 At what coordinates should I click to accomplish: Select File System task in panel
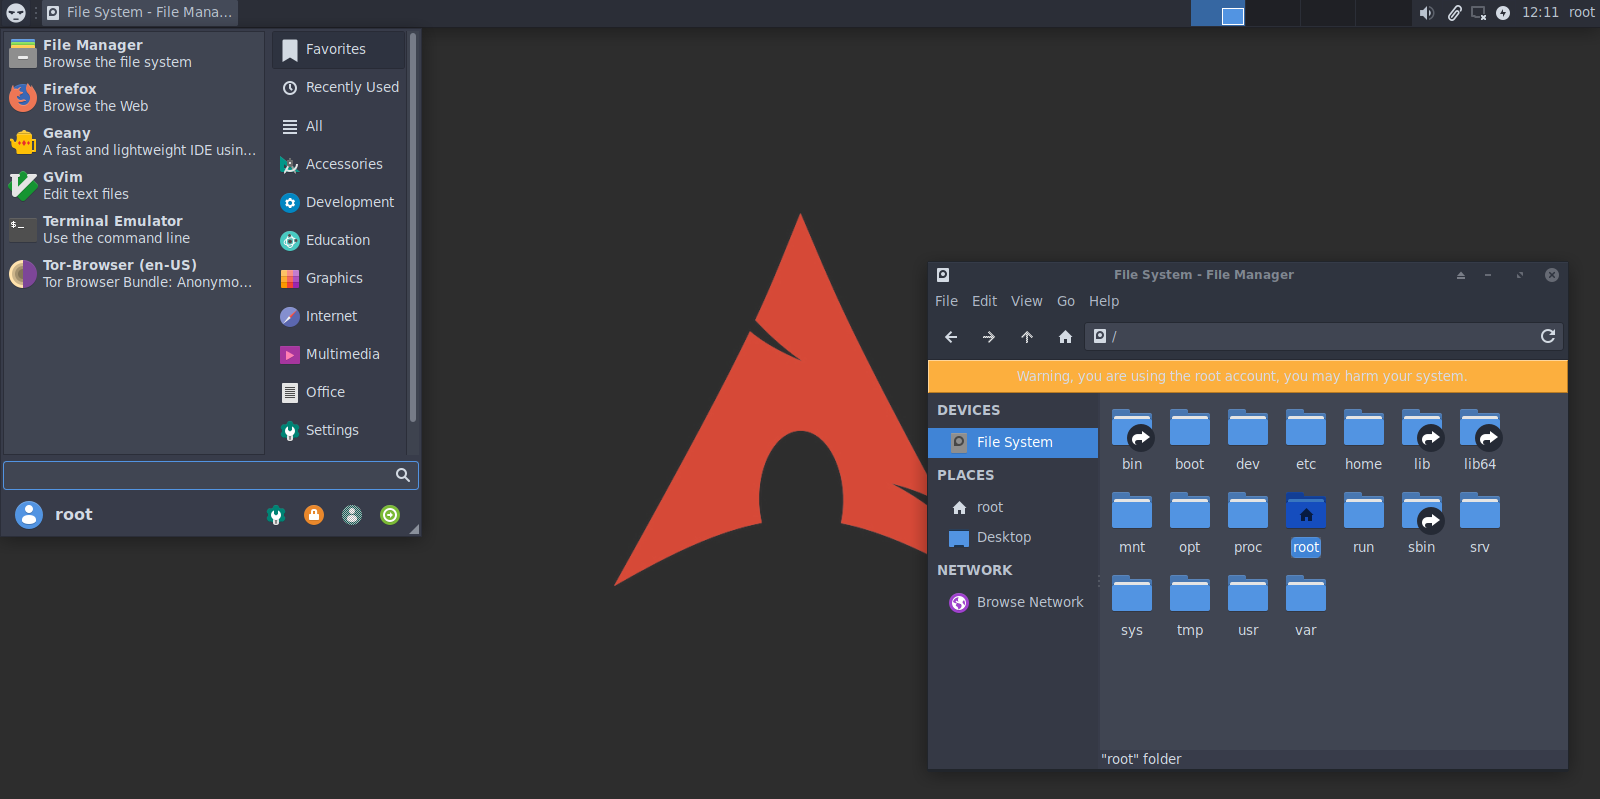point(139,13)
